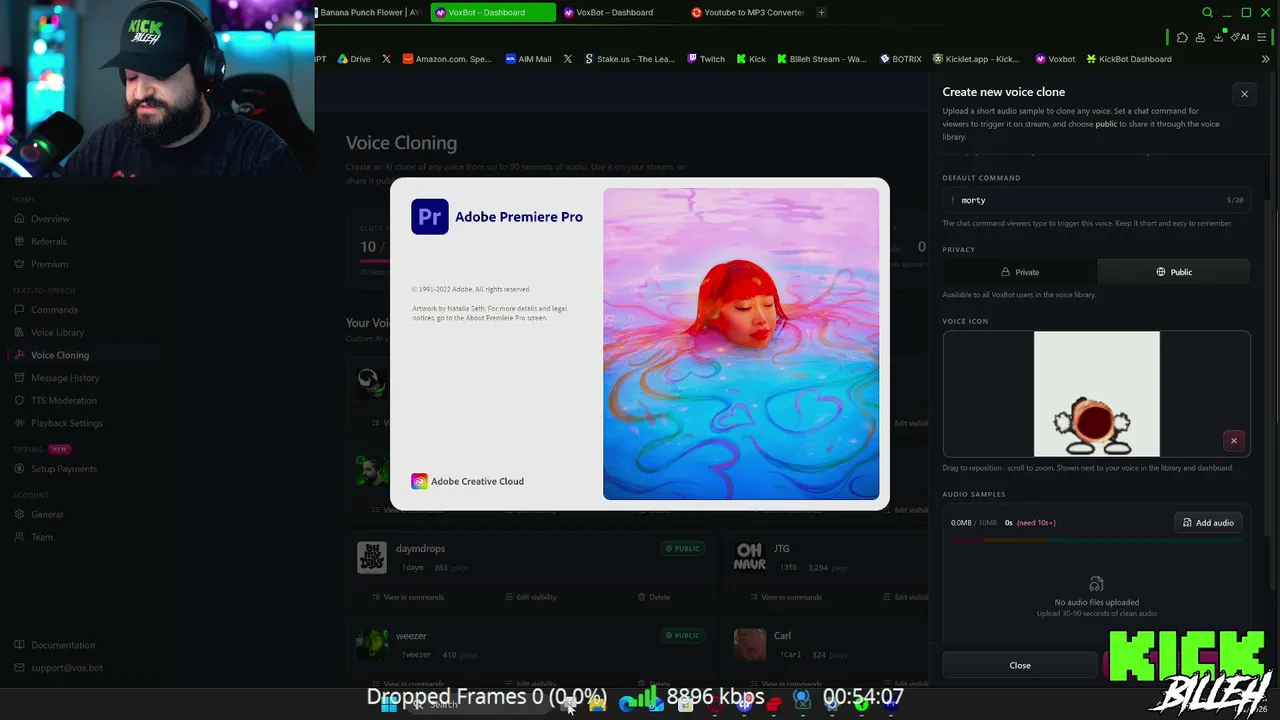
Task: Click the TTS Moderation sidebar icon
Action: click(20, 400)
